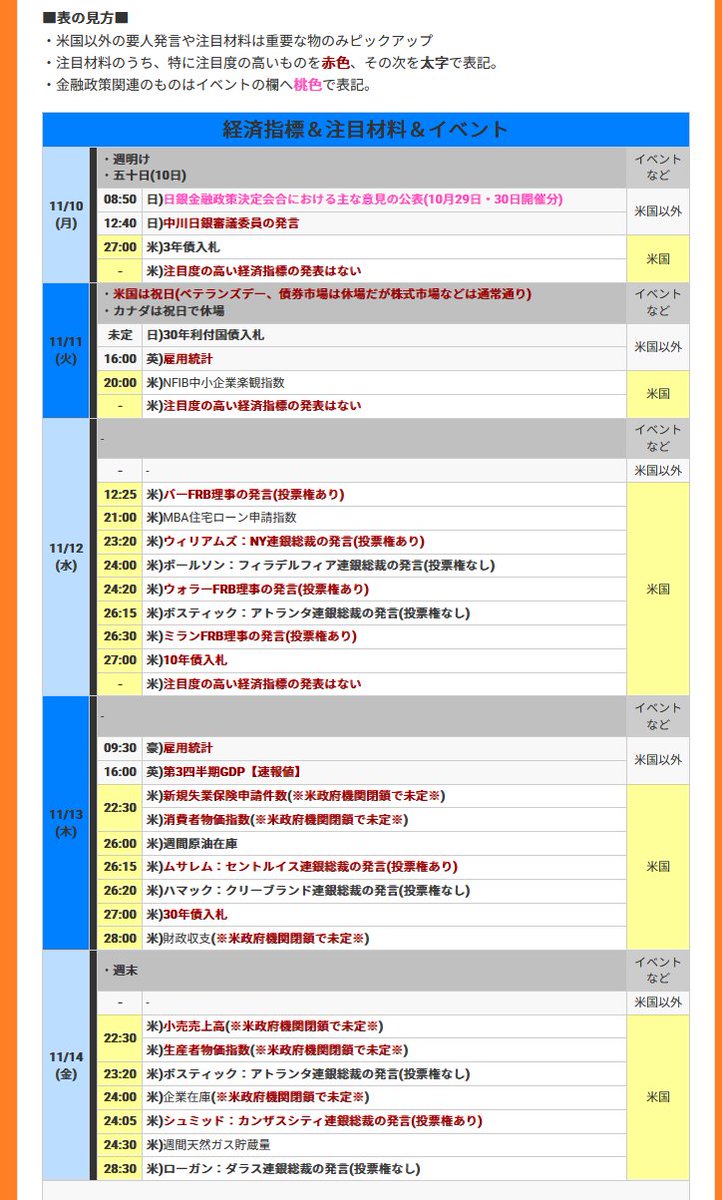Click the 米国以外 category cell for 11/13
722x1200 pixels.
click(x=658, y=760)
